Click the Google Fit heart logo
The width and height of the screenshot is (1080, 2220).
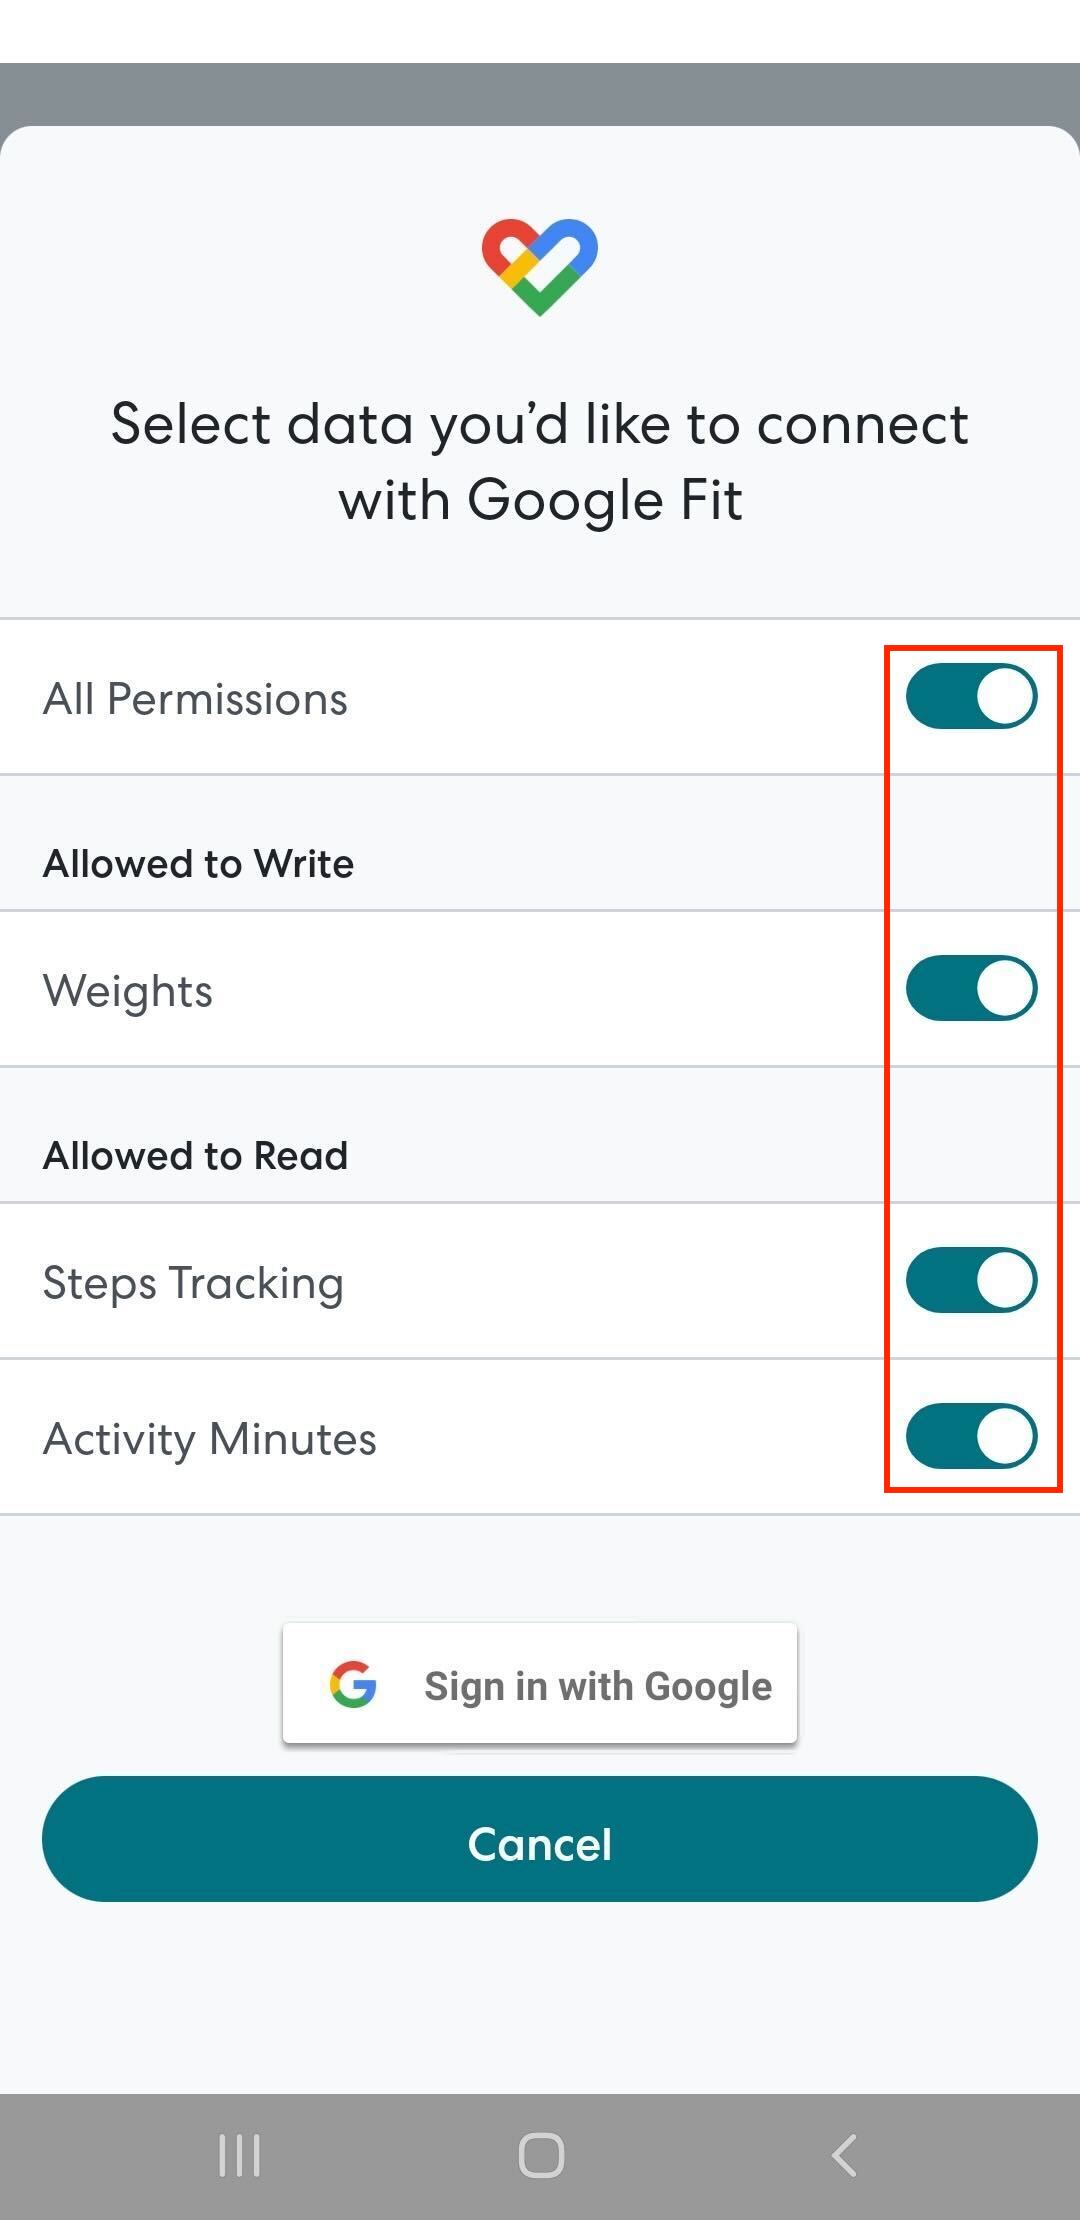[x=540, y=263]
